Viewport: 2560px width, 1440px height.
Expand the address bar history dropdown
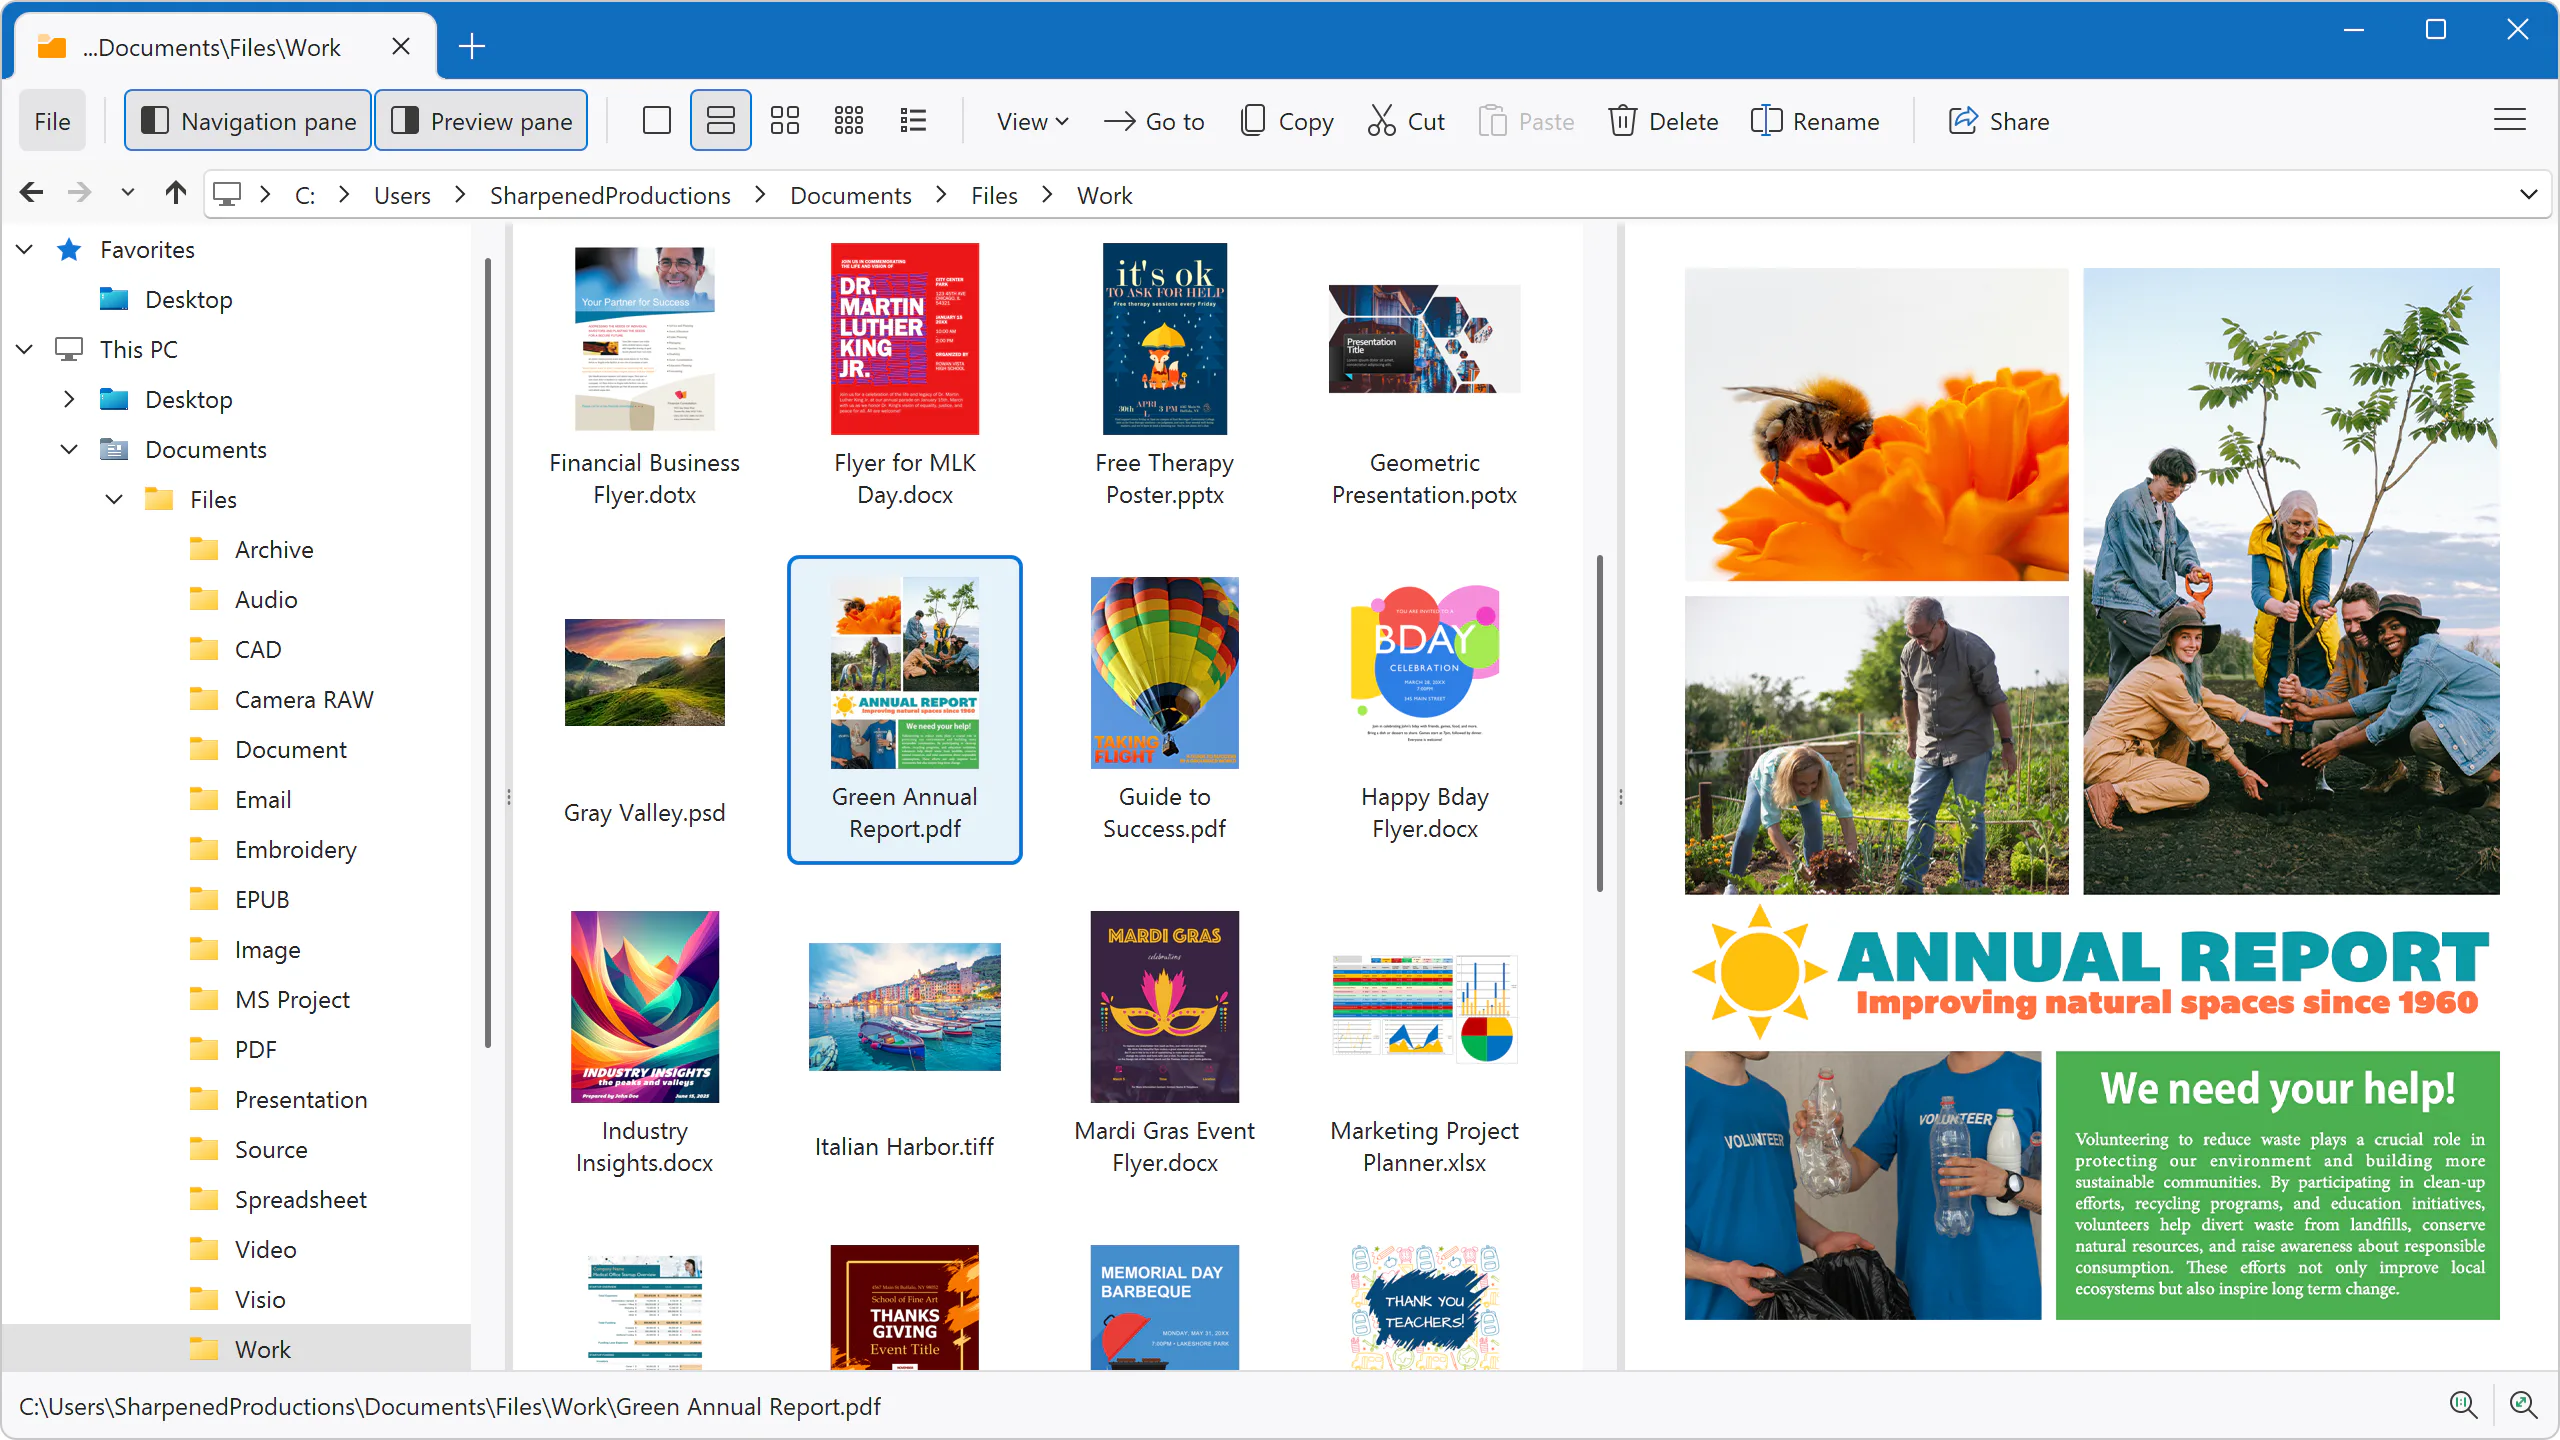2529,194
